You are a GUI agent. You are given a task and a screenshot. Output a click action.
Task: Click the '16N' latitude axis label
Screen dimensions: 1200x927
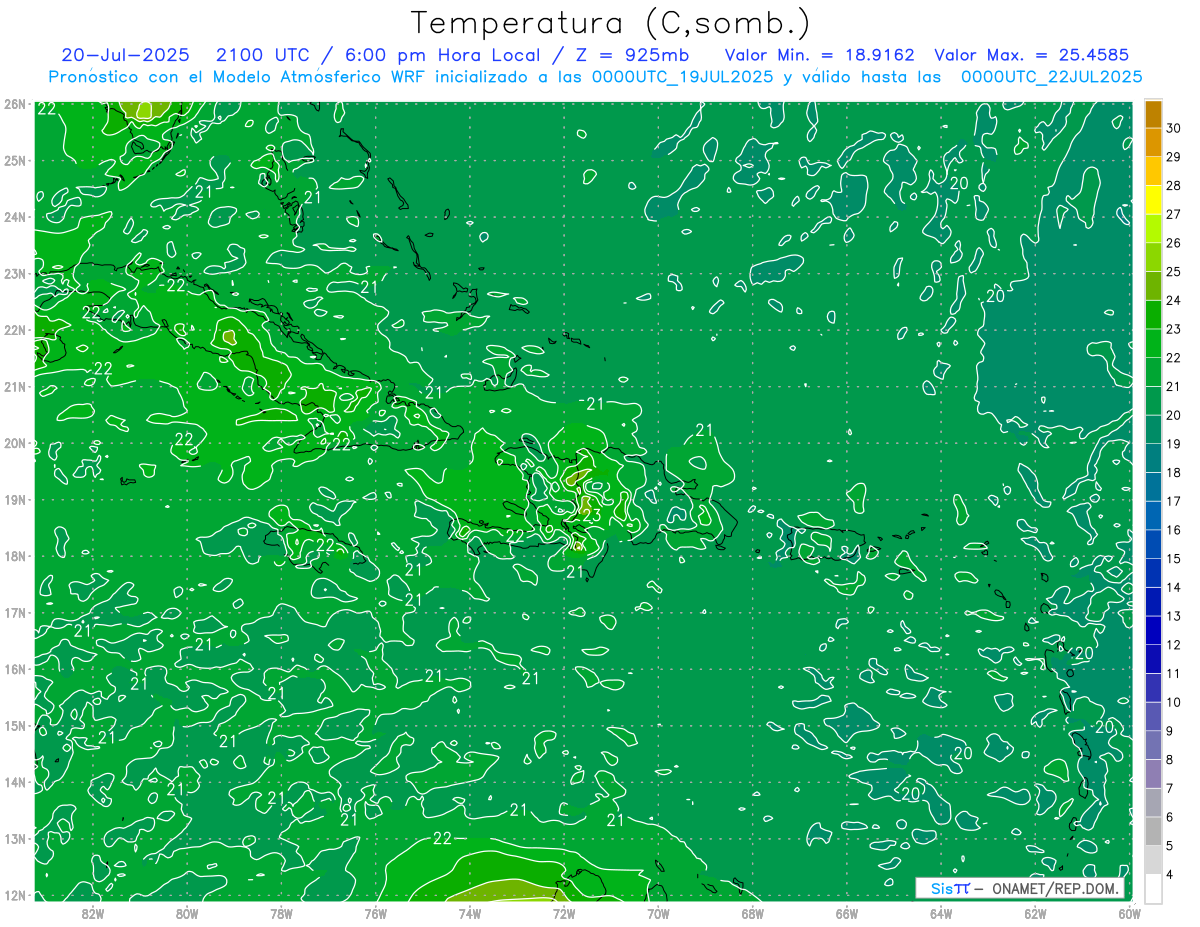[15, 669]
